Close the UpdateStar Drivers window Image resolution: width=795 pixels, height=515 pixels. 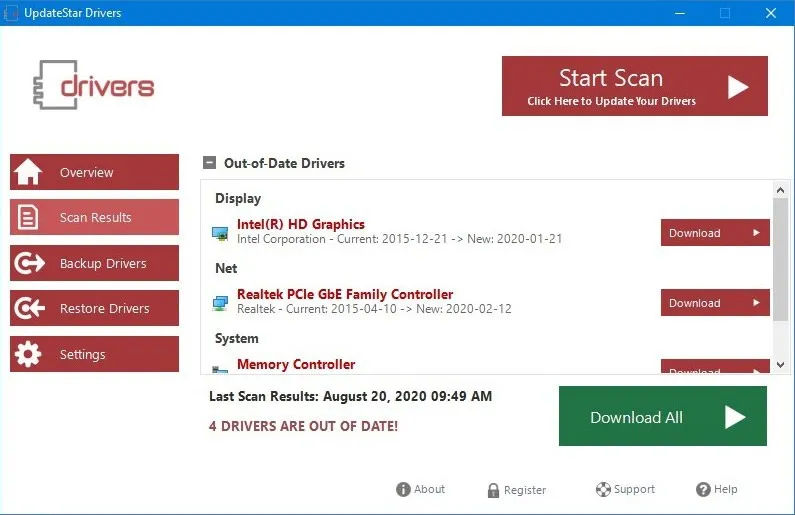pos(771,13)
